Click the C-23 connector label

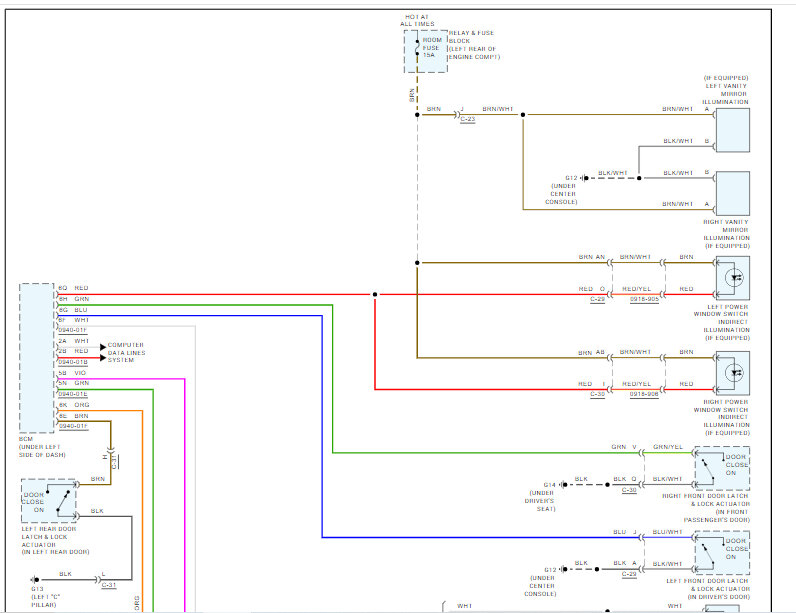click(x=467, y=119)
